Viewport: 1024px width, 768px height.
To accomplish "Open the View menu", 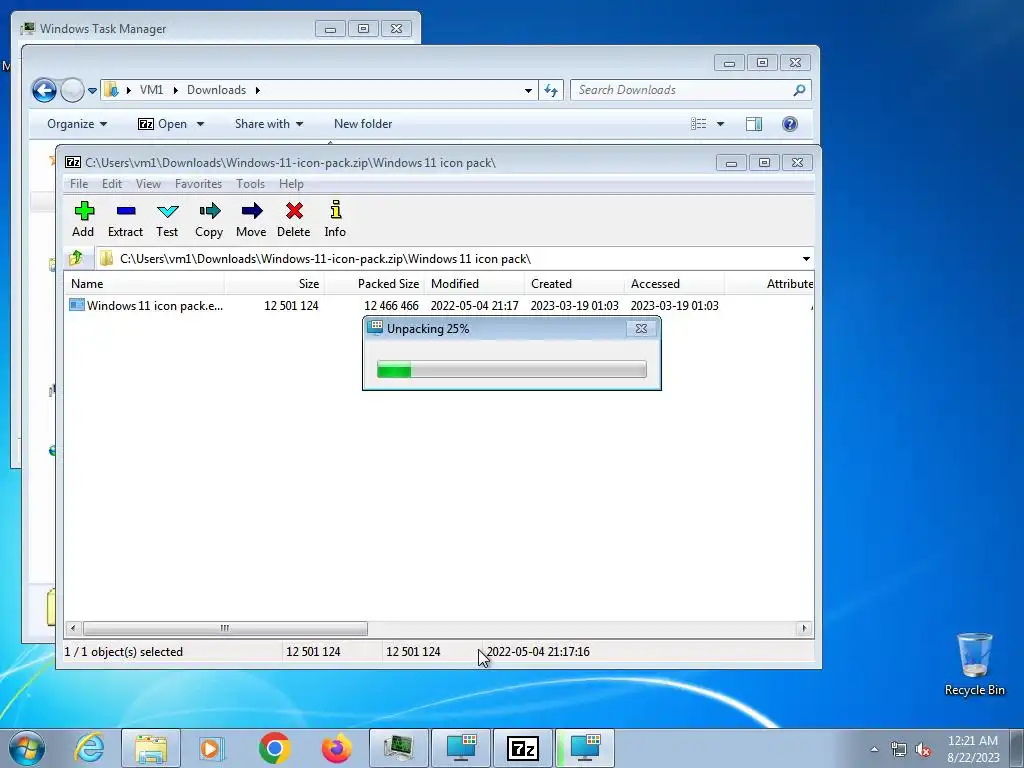I will click(x=148, y=184).
